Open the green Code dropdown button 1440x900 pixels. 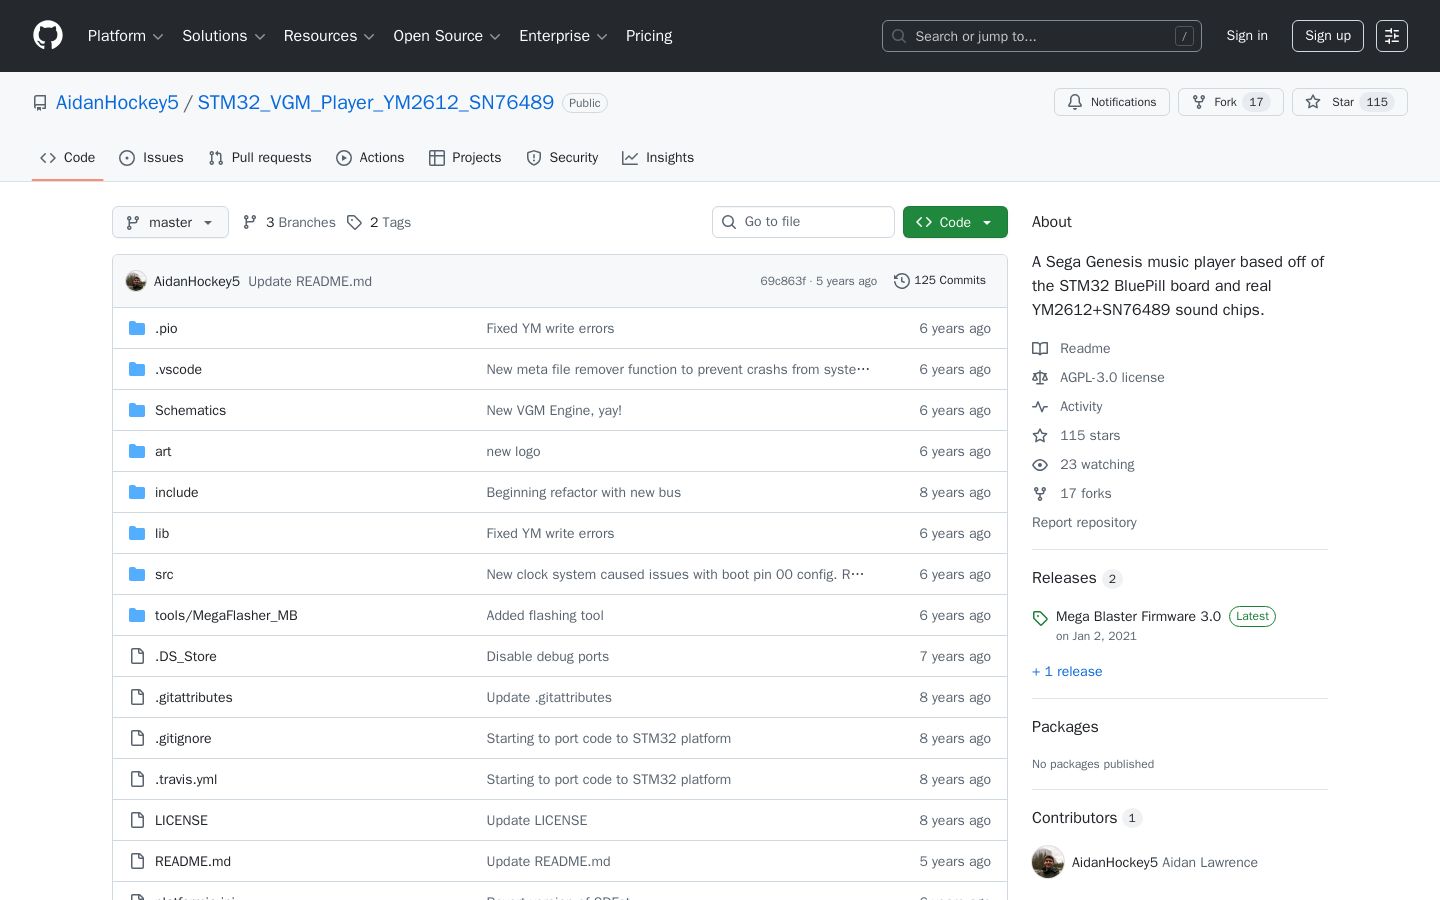[955, 222]
